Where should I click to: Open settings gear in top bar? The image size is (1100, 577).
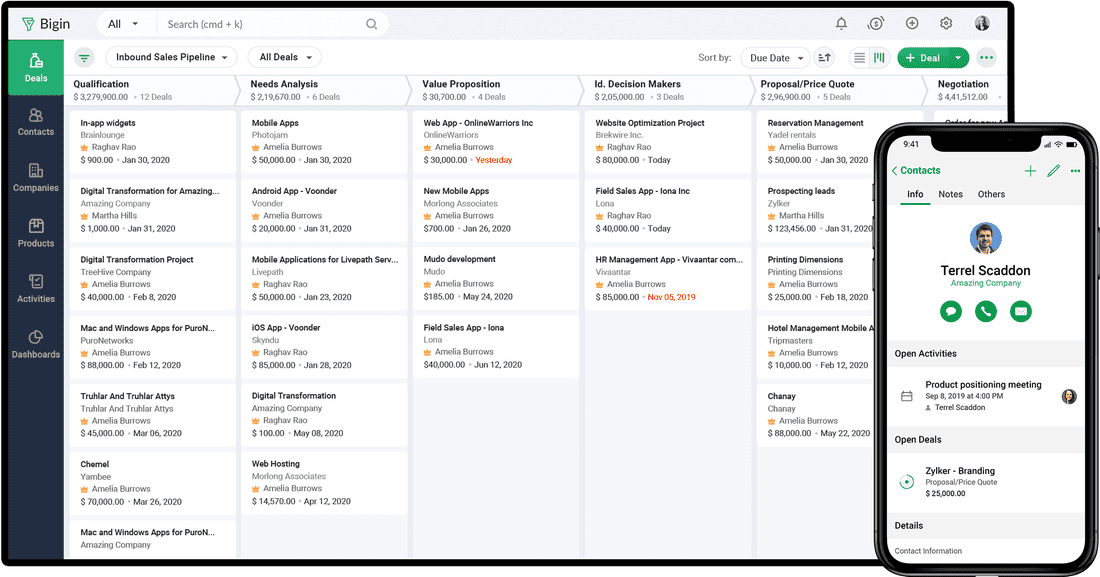coord(946,23)
